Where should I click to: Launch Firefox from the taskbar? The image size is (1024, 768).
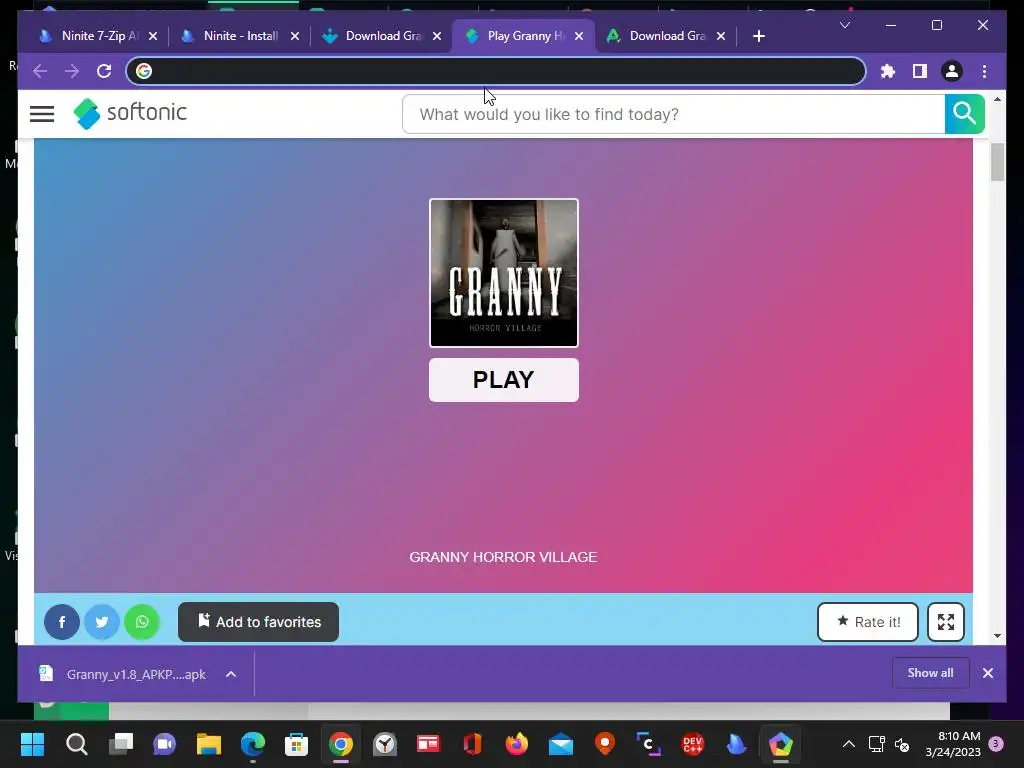[517, 744]
